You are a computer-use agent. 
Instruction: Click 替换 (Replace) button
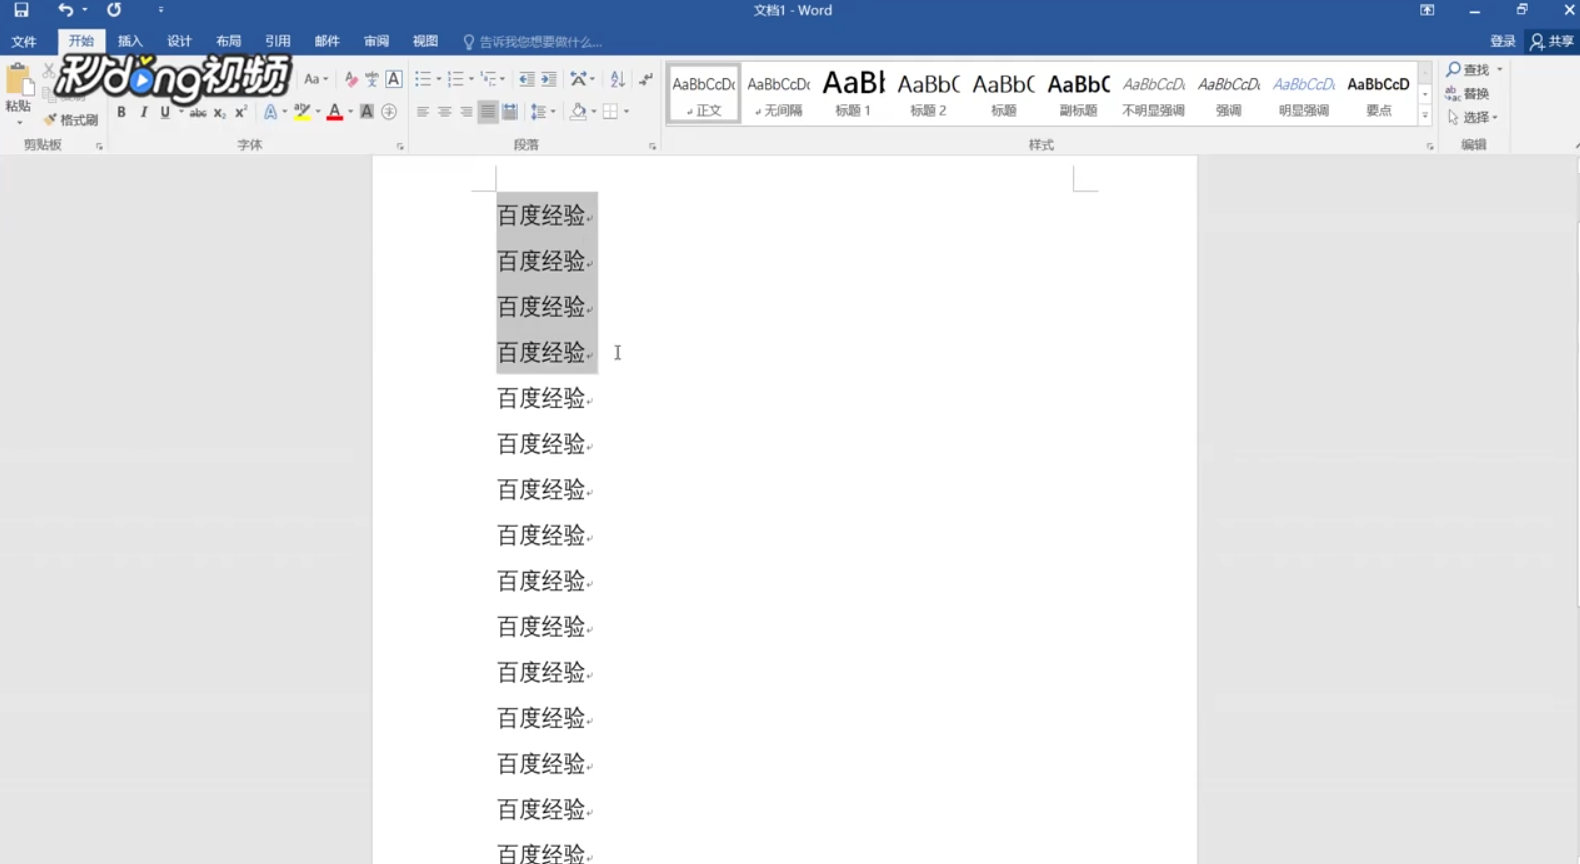tap(1468, 93)
